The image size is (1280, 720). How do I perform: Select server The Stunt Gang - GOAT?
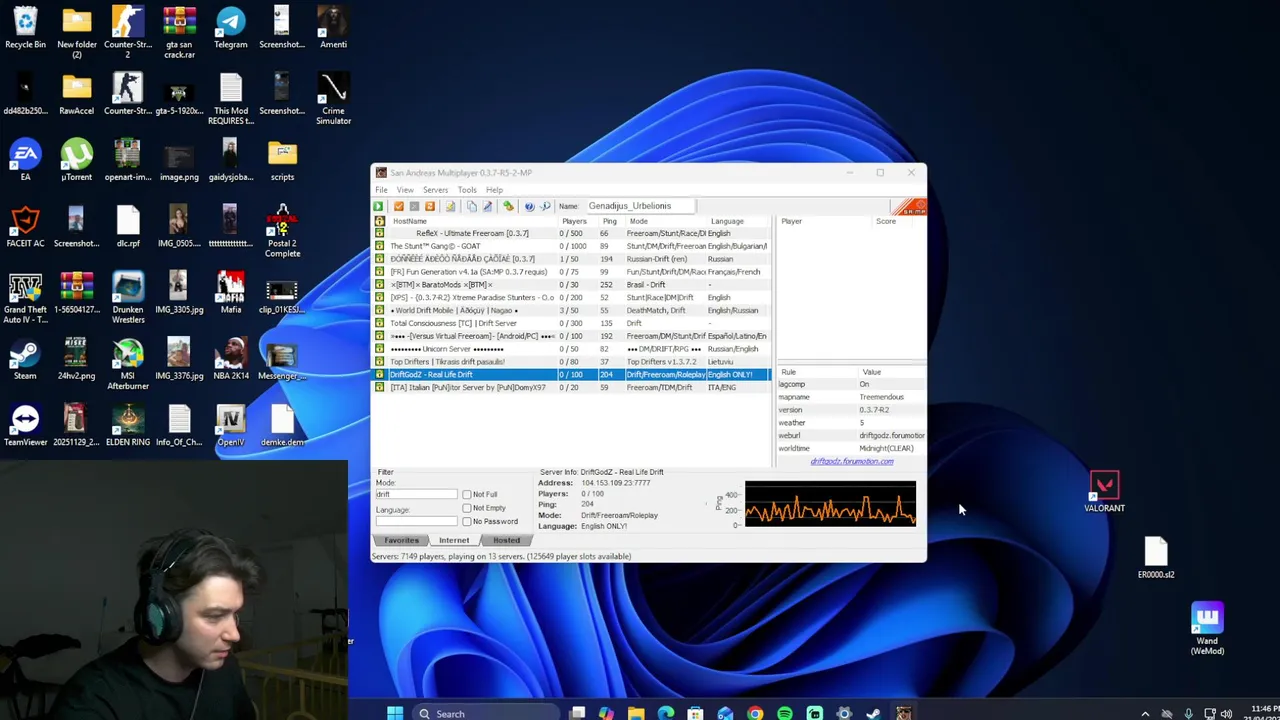pyautogui.click(x=571, y=246)
